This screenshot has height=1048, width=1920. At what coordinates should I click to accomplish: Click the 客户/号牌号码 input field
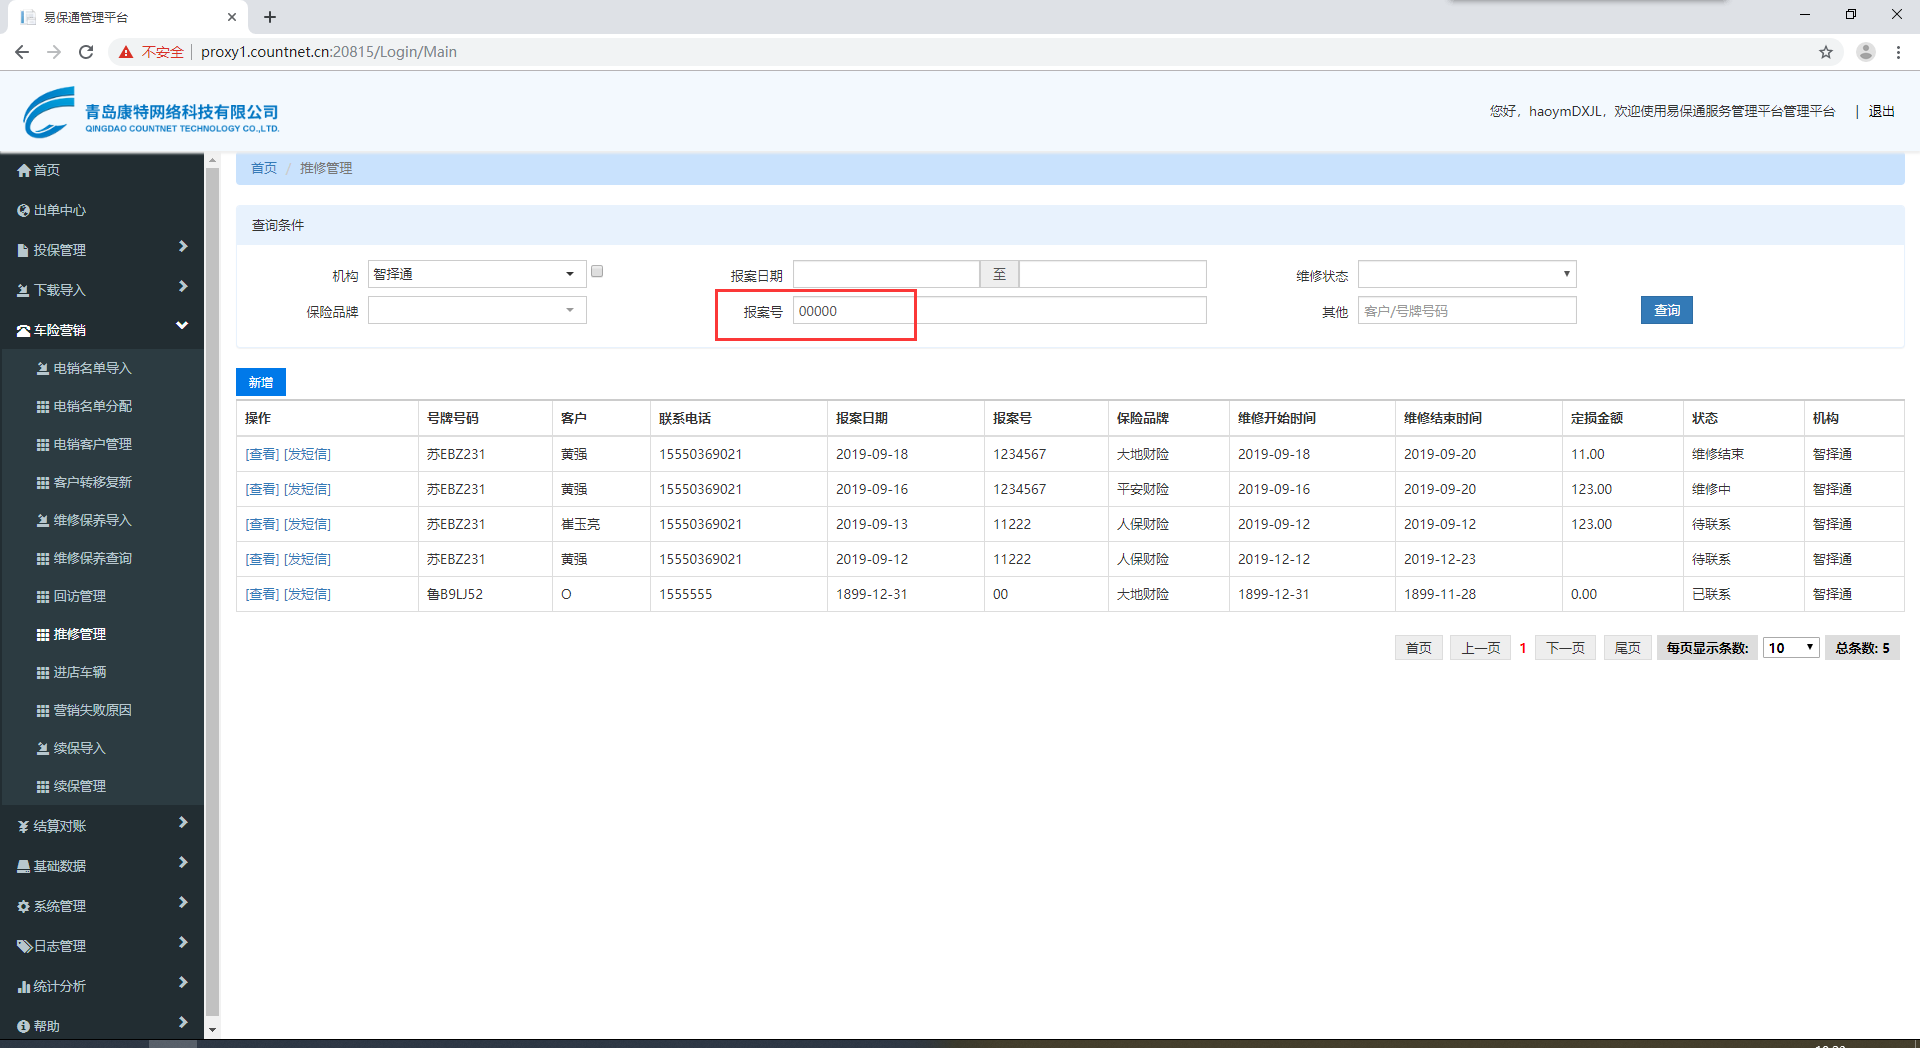coord(1466,311)
